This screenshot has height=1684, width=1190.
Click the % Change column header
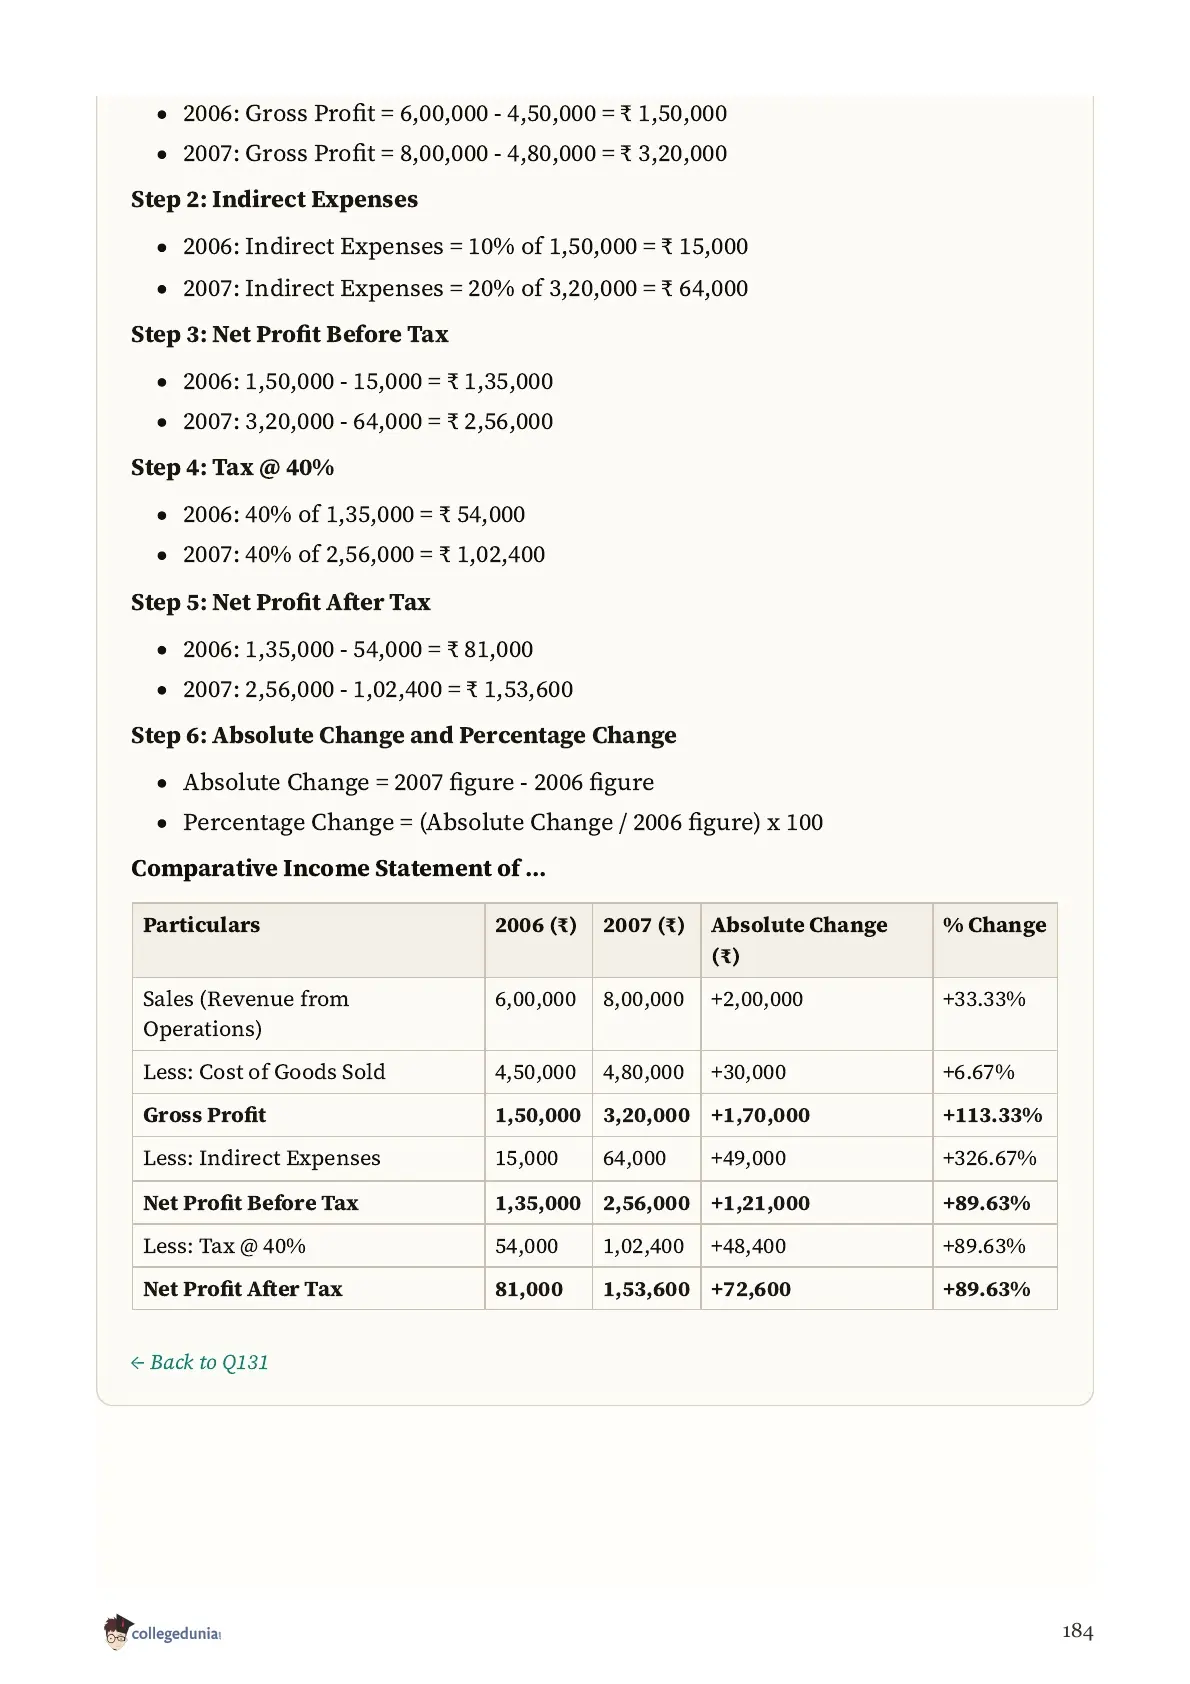pos(994,925)
